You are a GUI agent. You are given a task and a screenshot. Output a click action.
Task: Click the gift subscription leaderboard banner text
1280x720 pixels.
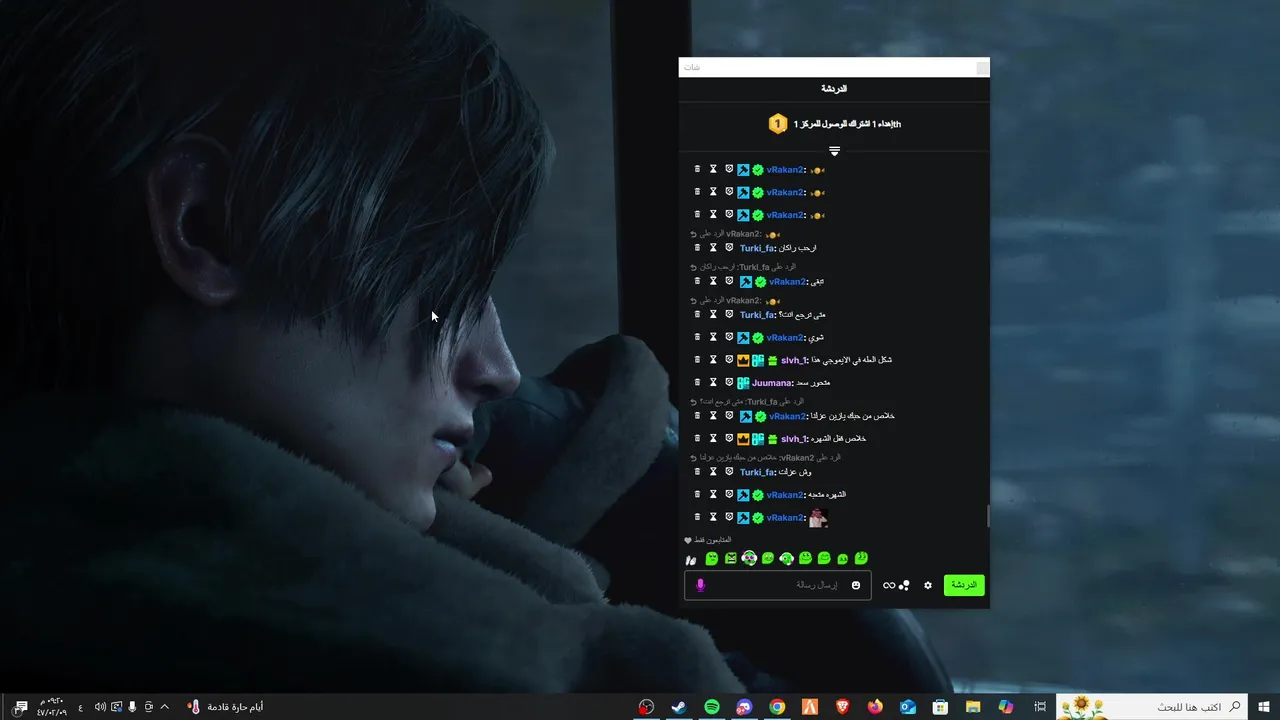point(847,124)
